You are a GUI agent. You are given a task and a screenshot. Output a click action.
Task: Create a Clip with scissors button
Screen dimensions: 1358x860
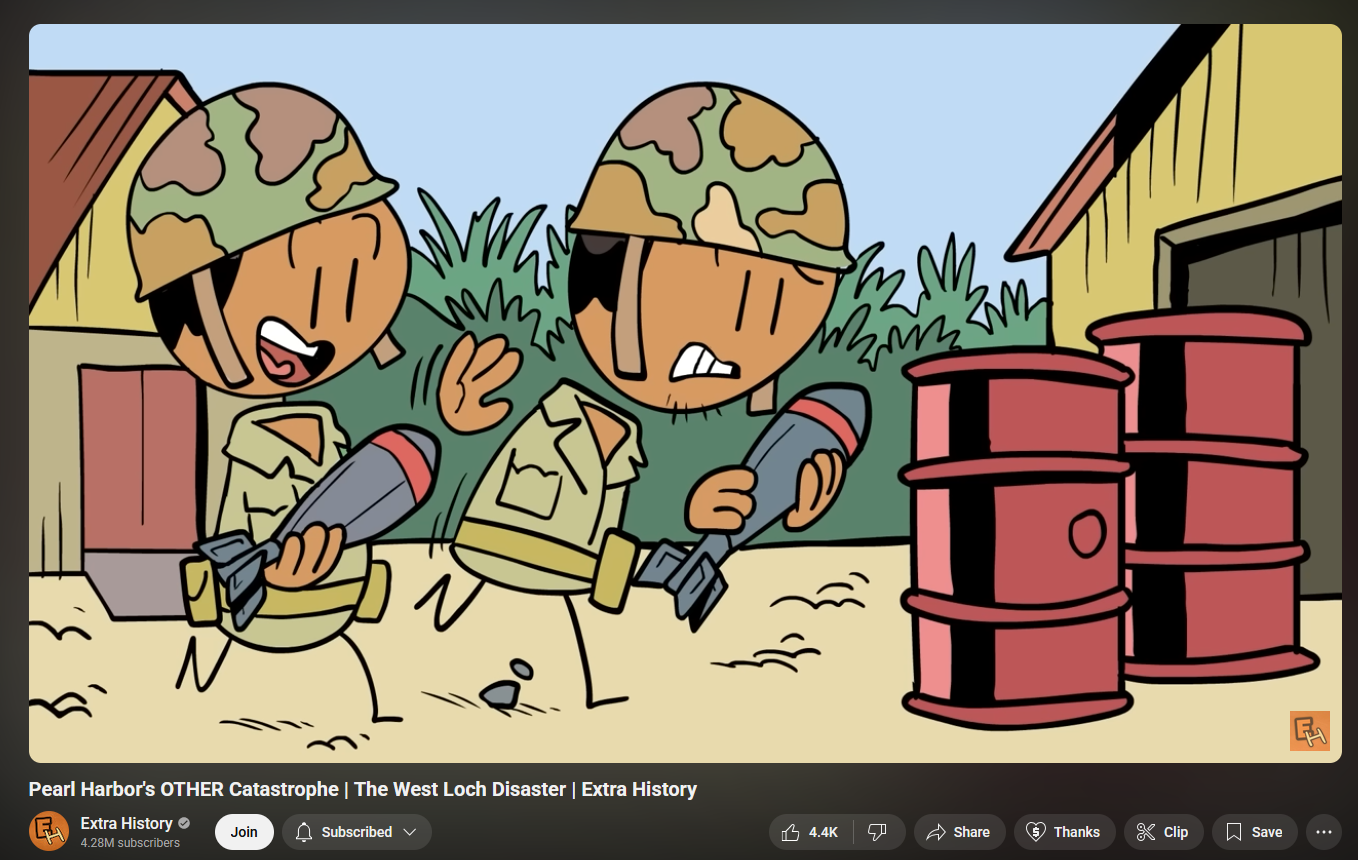[x=1164, y=832]
